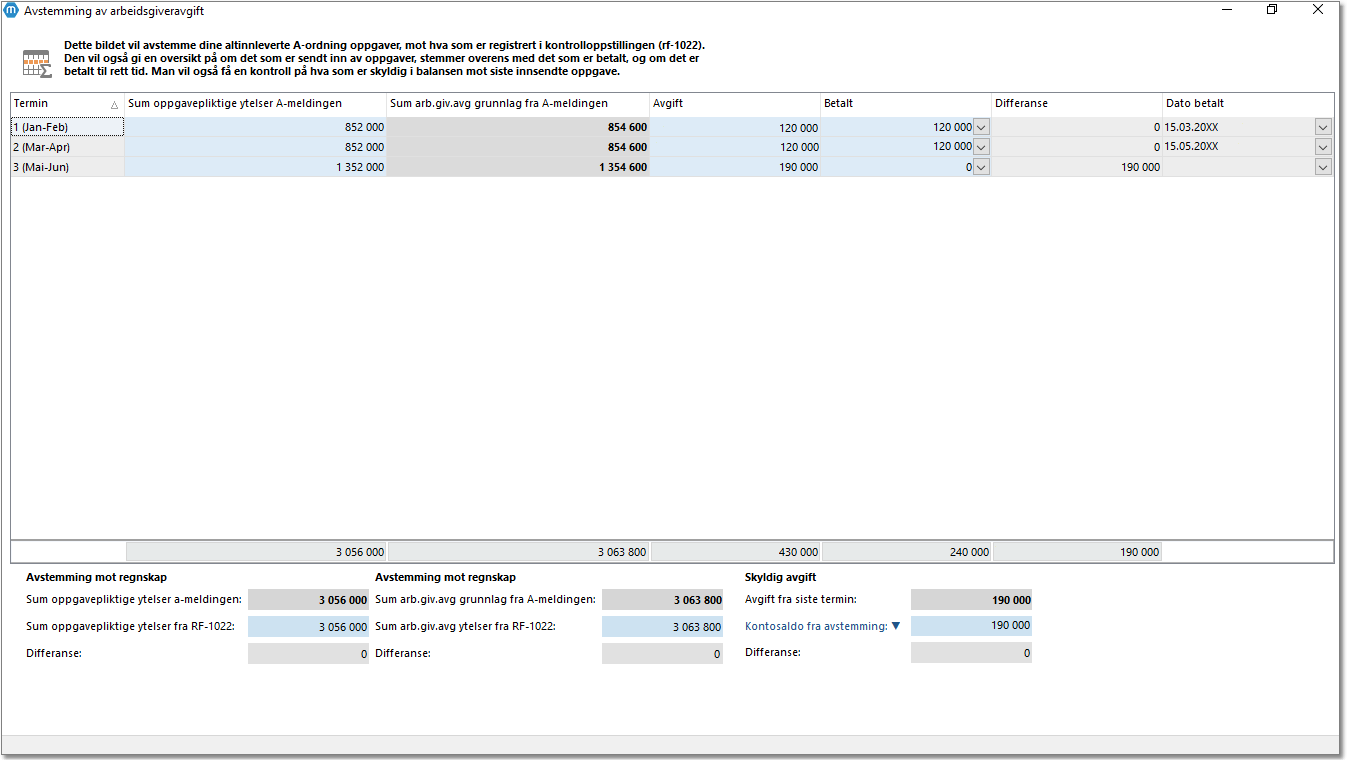Click Sum oppgavepliktige ytelser a-meldingen value
The image size is (1347, 762).
coord(308,600)
